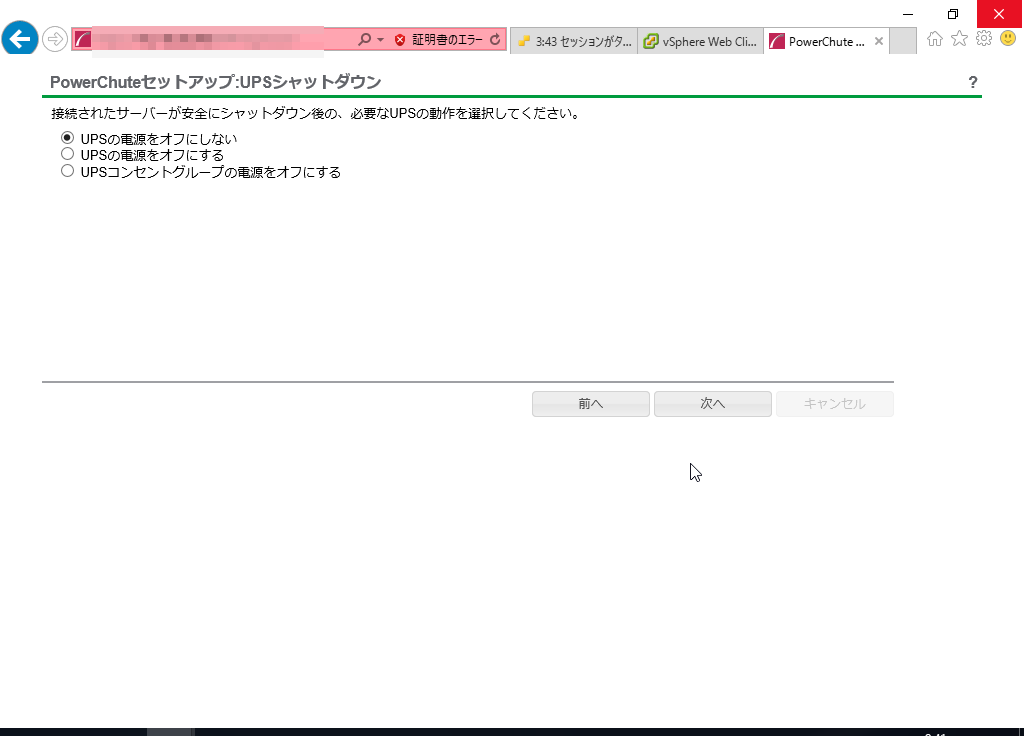Click the 前へ (Previous) button
The height and width of the screenshot is (736, 1024).
[591, 404]
